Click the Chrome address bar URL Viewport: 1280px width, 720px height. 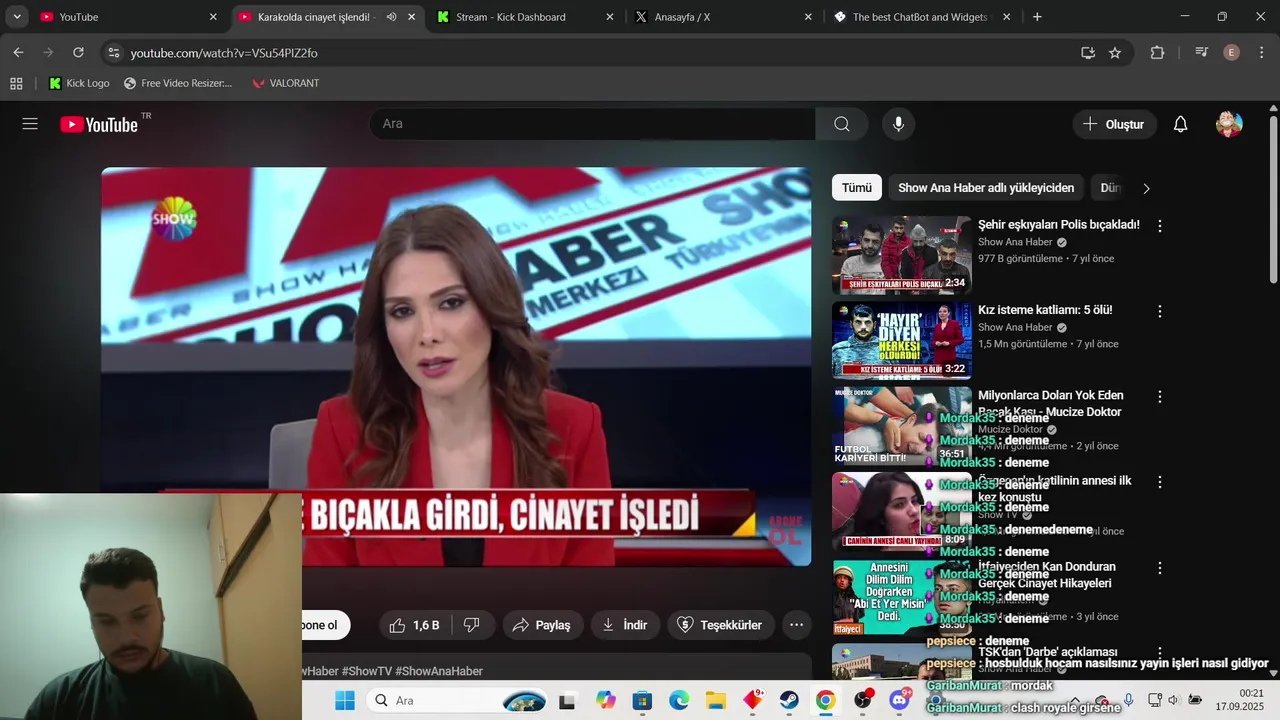224,52
